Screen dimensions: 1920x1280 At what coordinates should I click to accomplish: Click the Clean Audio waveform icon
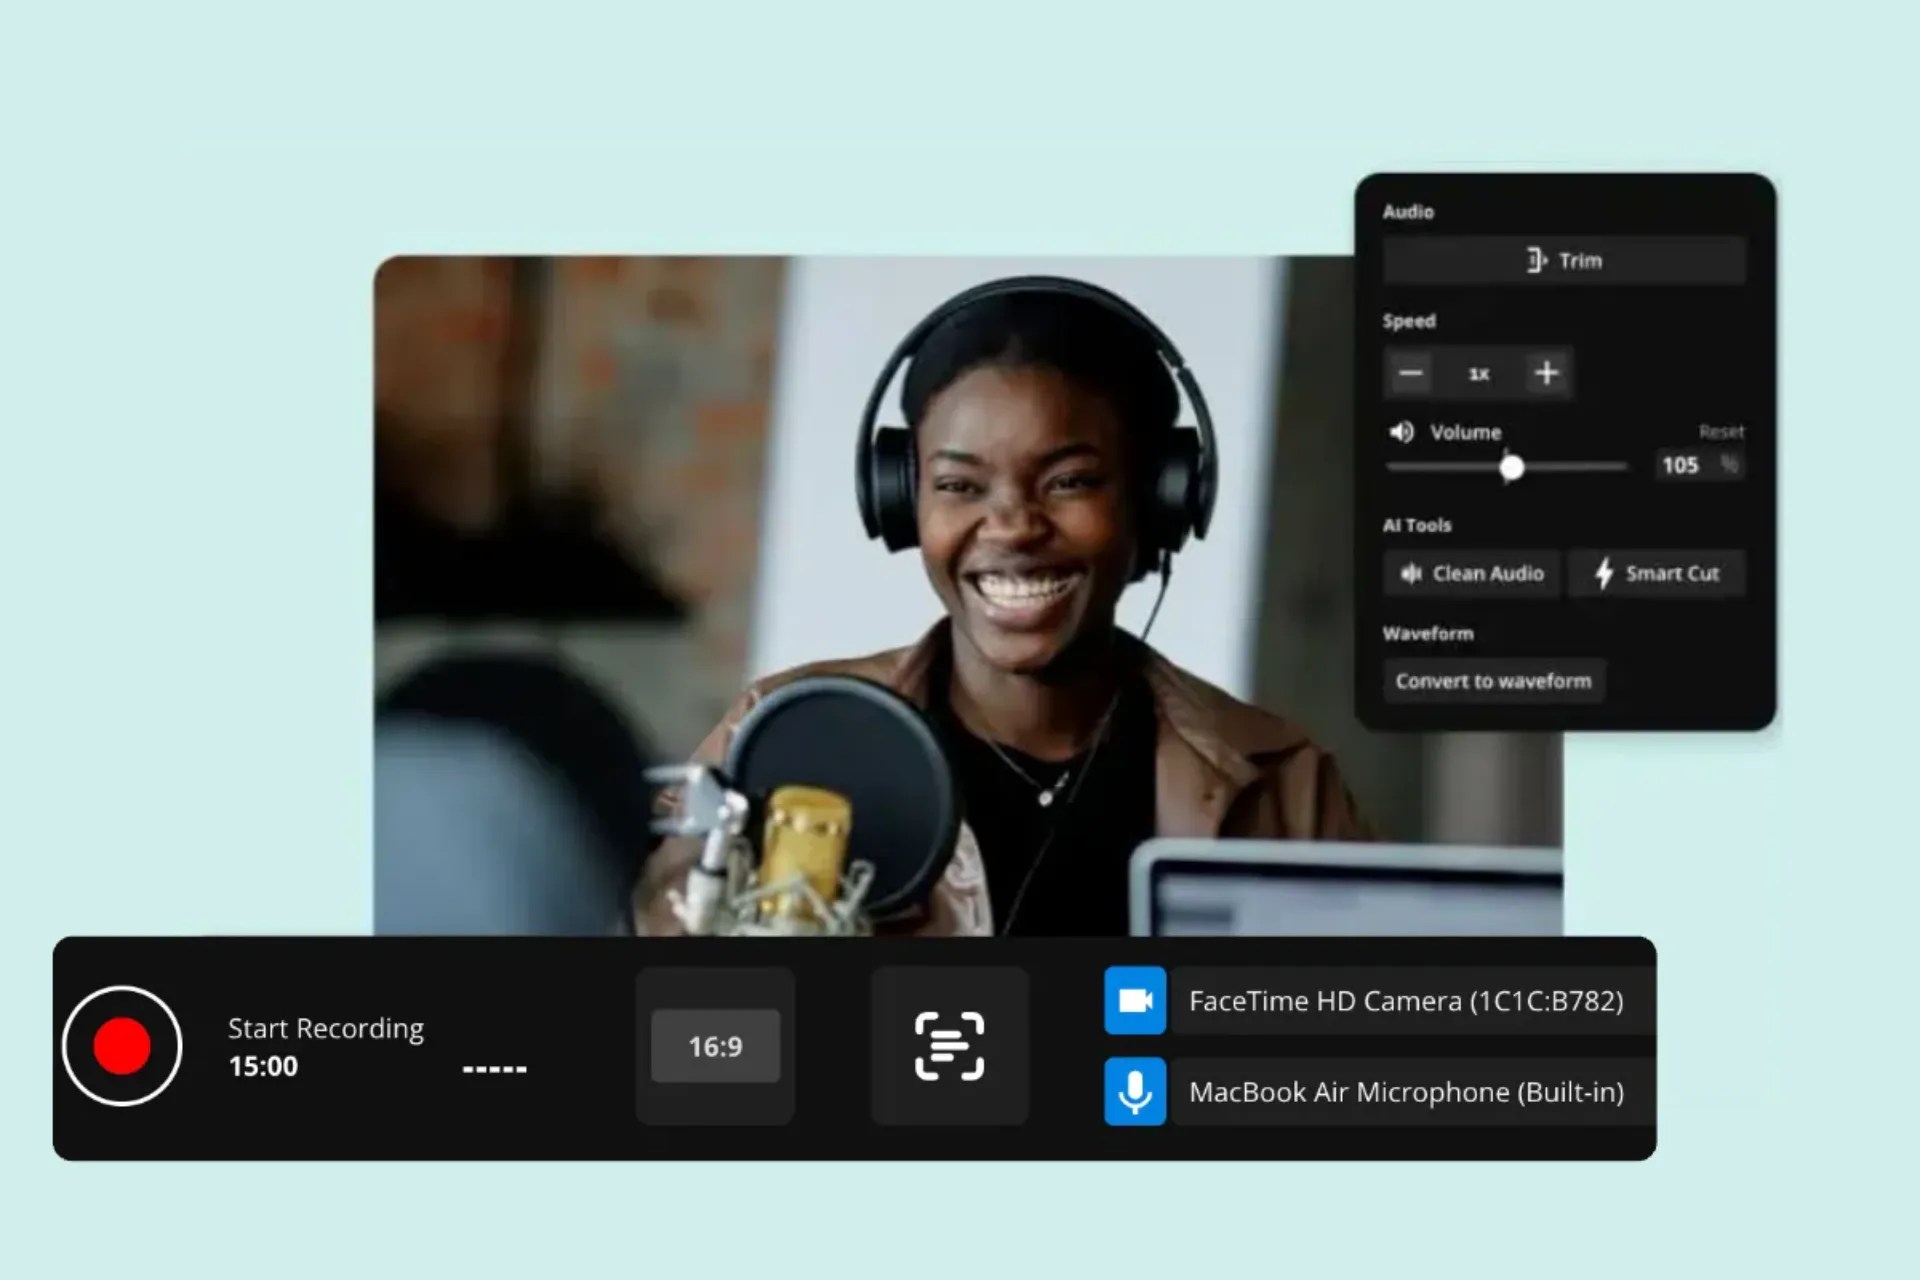(x=1410, y=573)
